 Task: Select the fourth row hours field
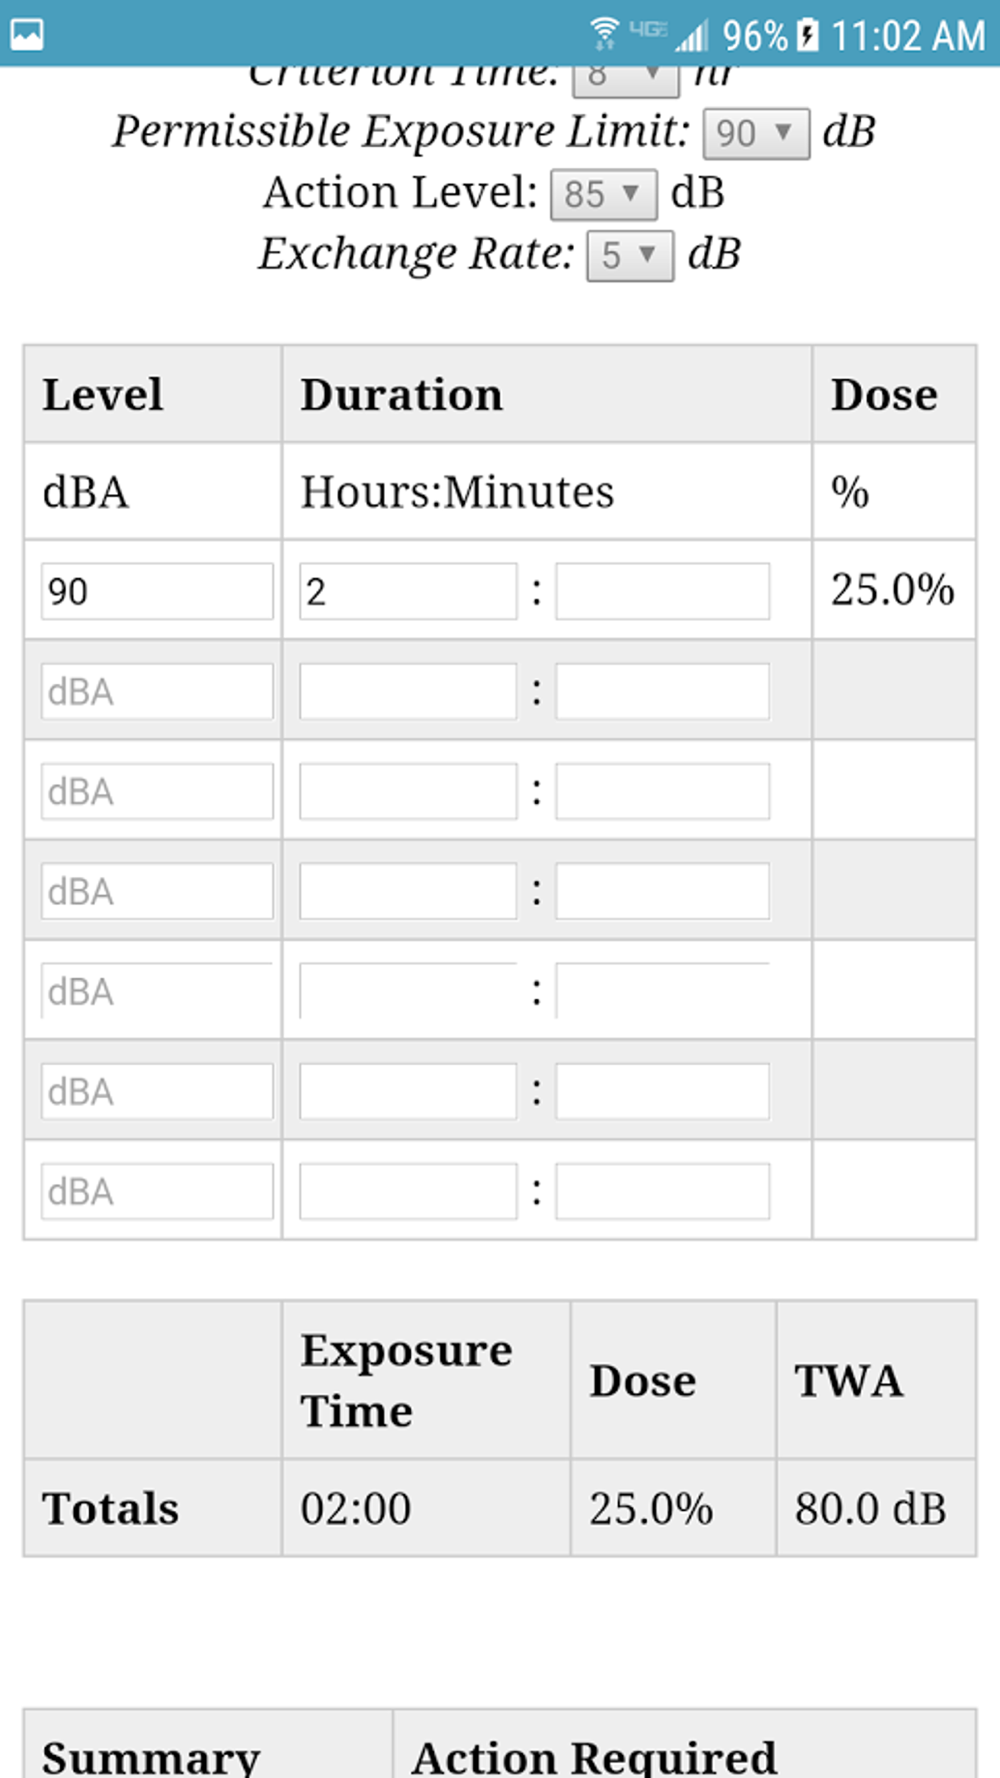[408, 891]
